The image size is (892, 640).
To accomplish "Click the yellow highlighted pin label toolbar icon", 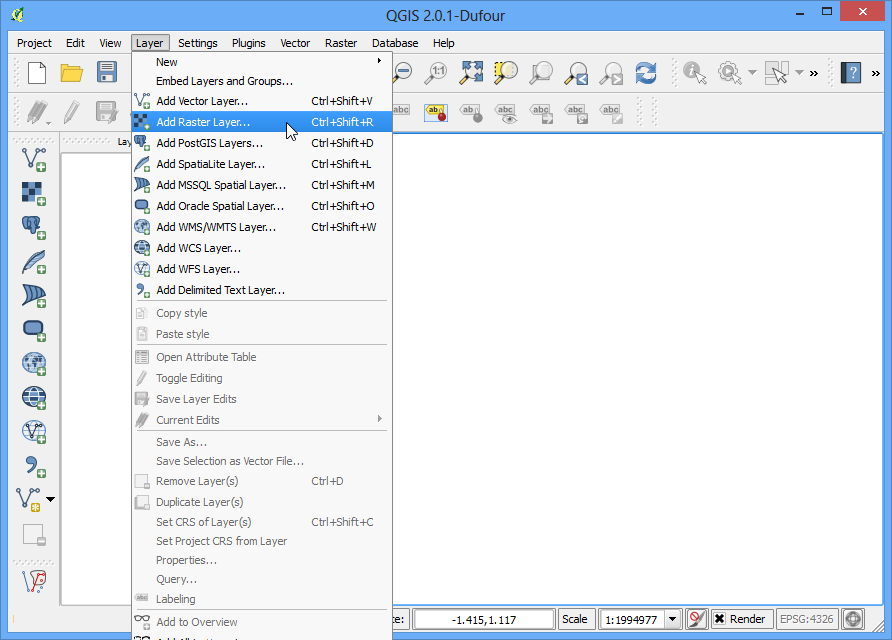I will tap(436, 113).
